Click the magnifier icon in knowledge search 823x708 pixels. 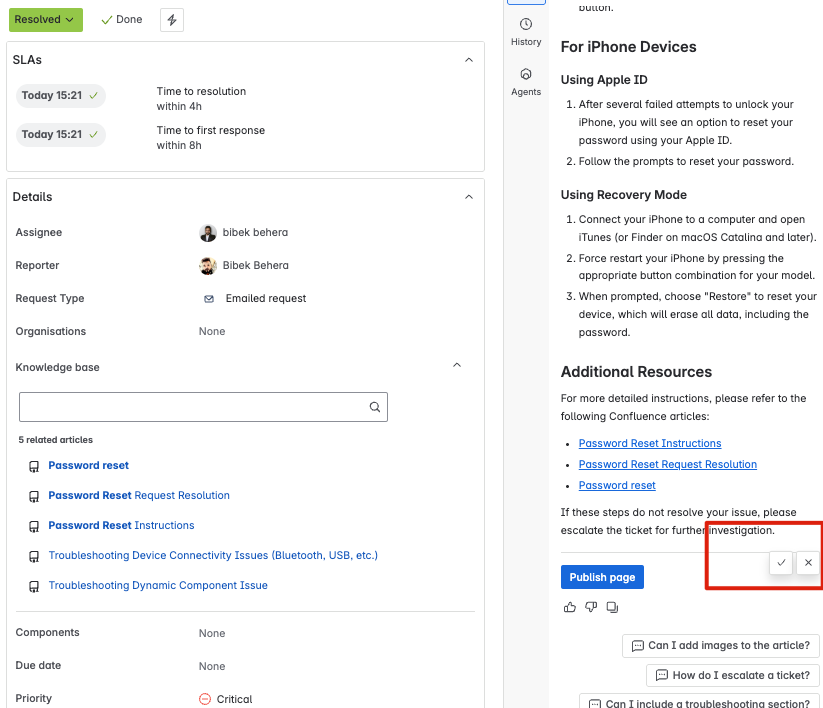(x=375, y=407)
